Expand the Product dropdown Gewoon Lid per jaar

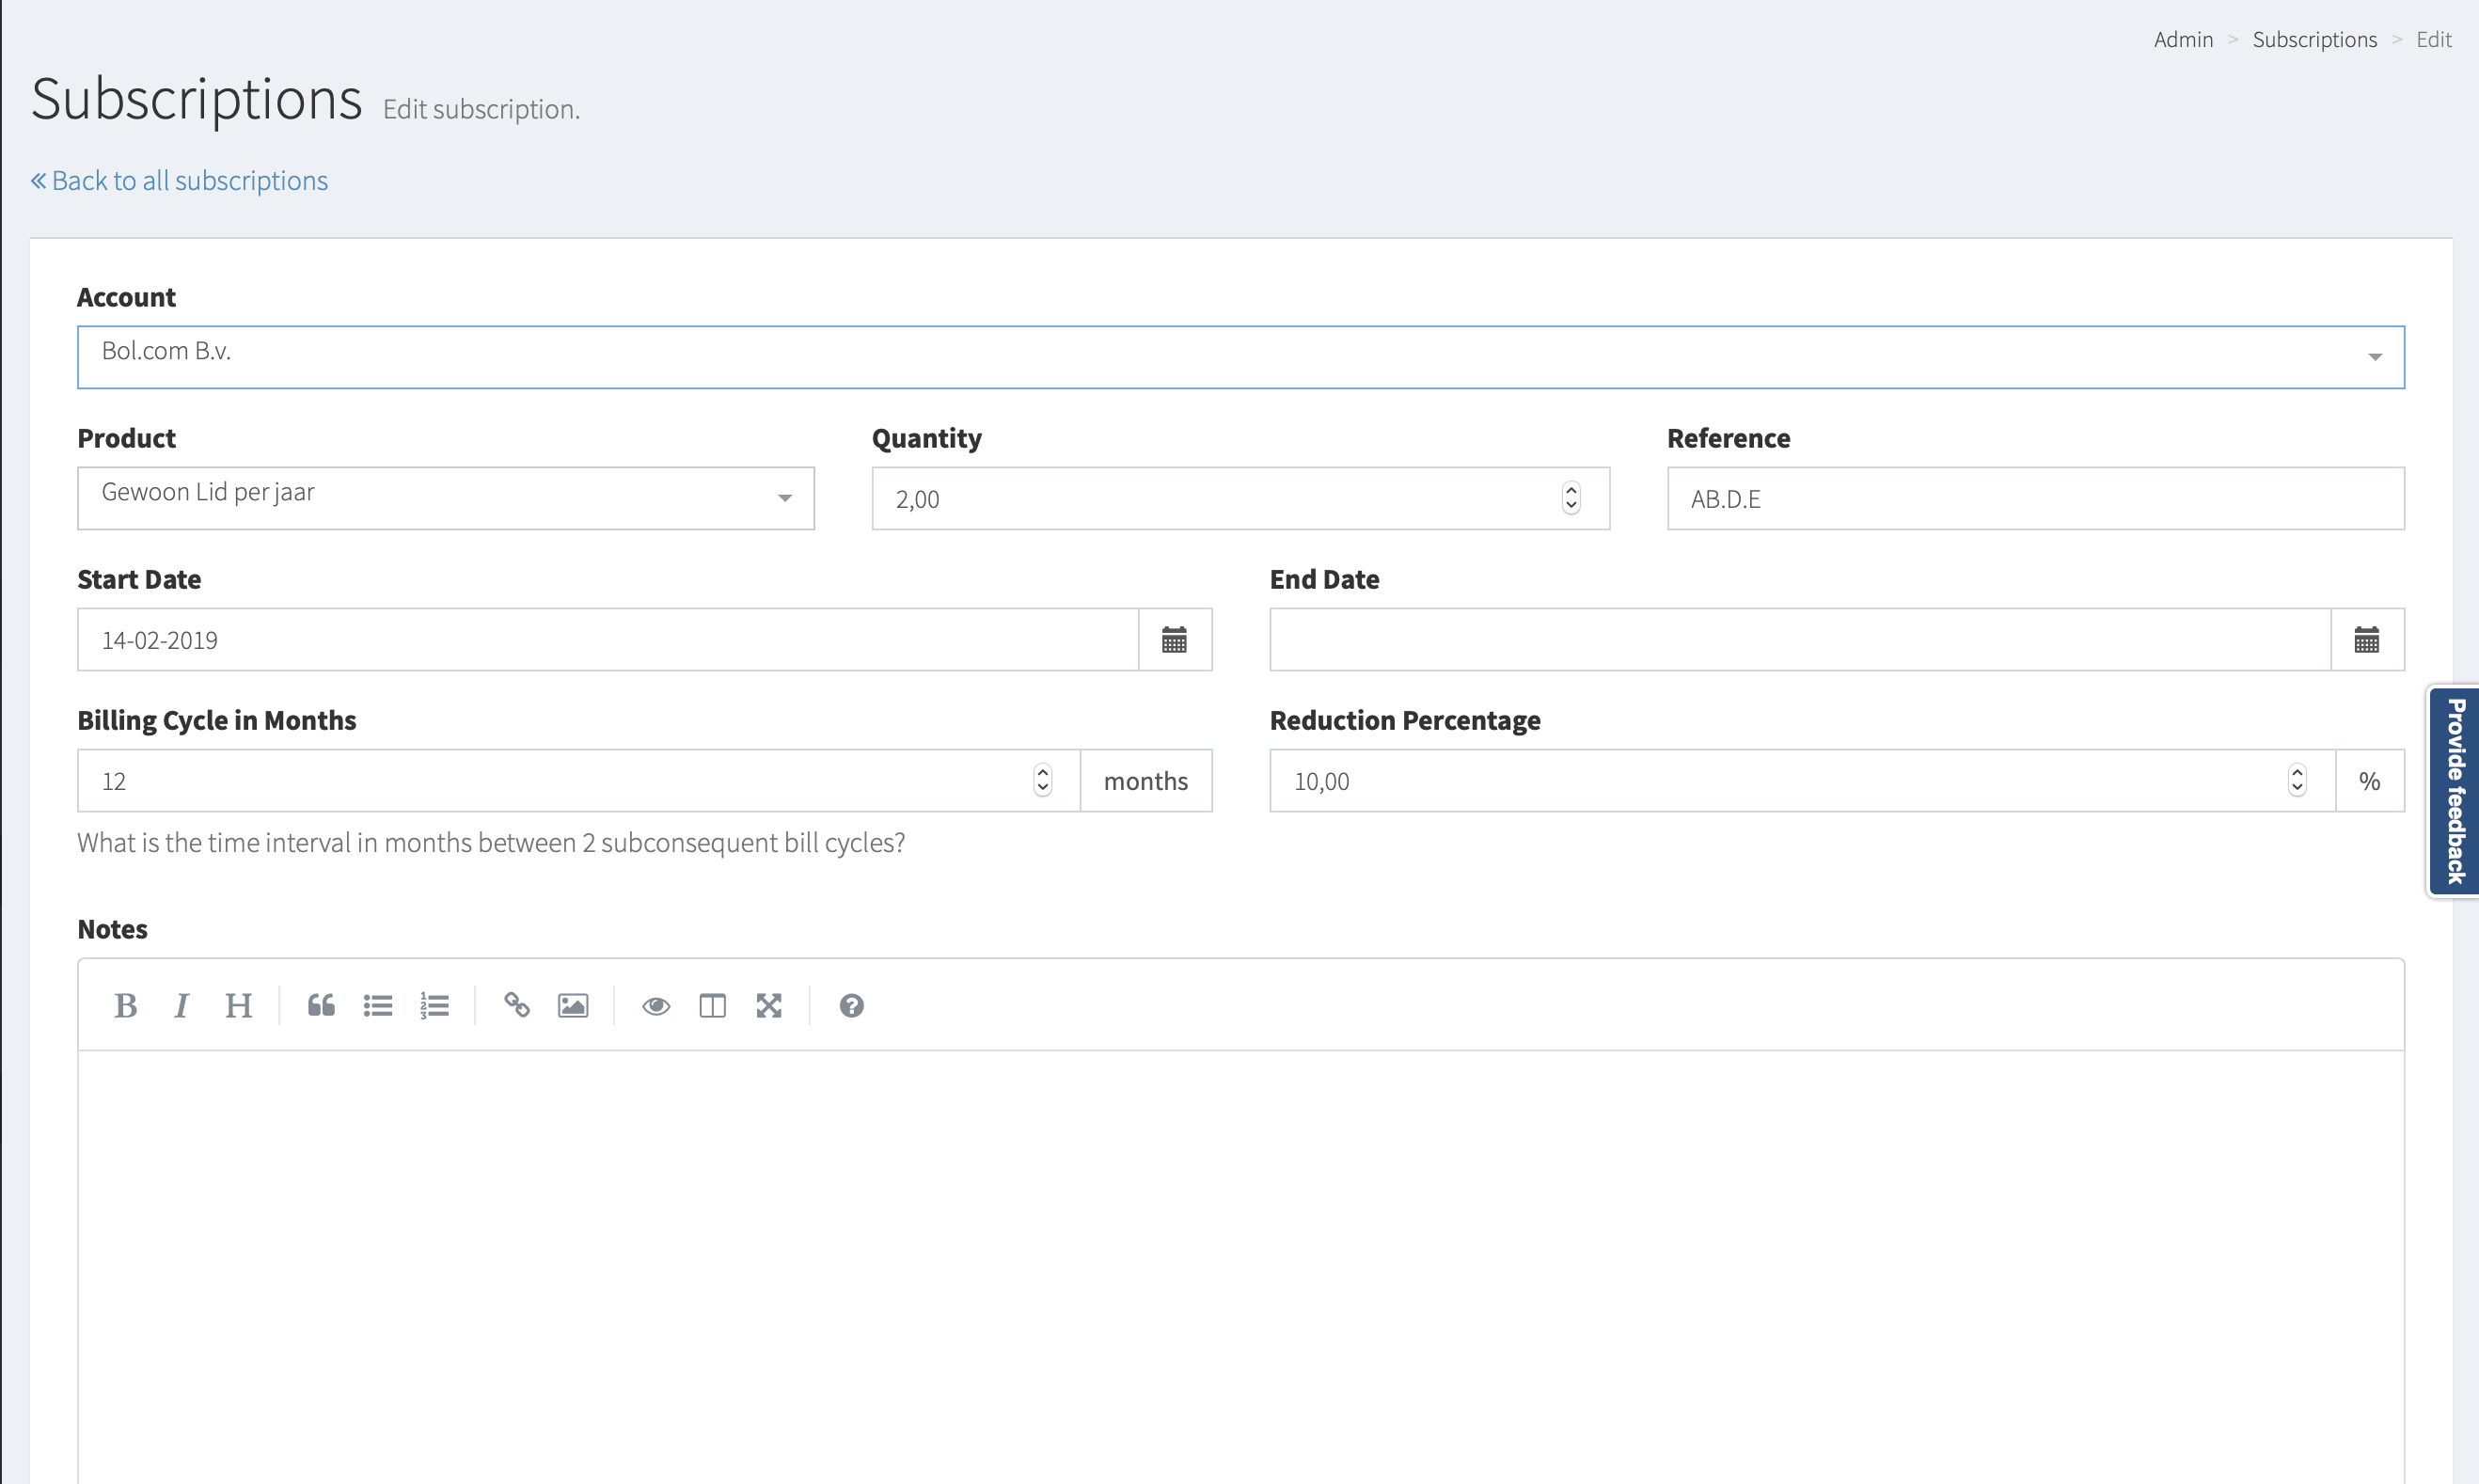pos(445,498)
